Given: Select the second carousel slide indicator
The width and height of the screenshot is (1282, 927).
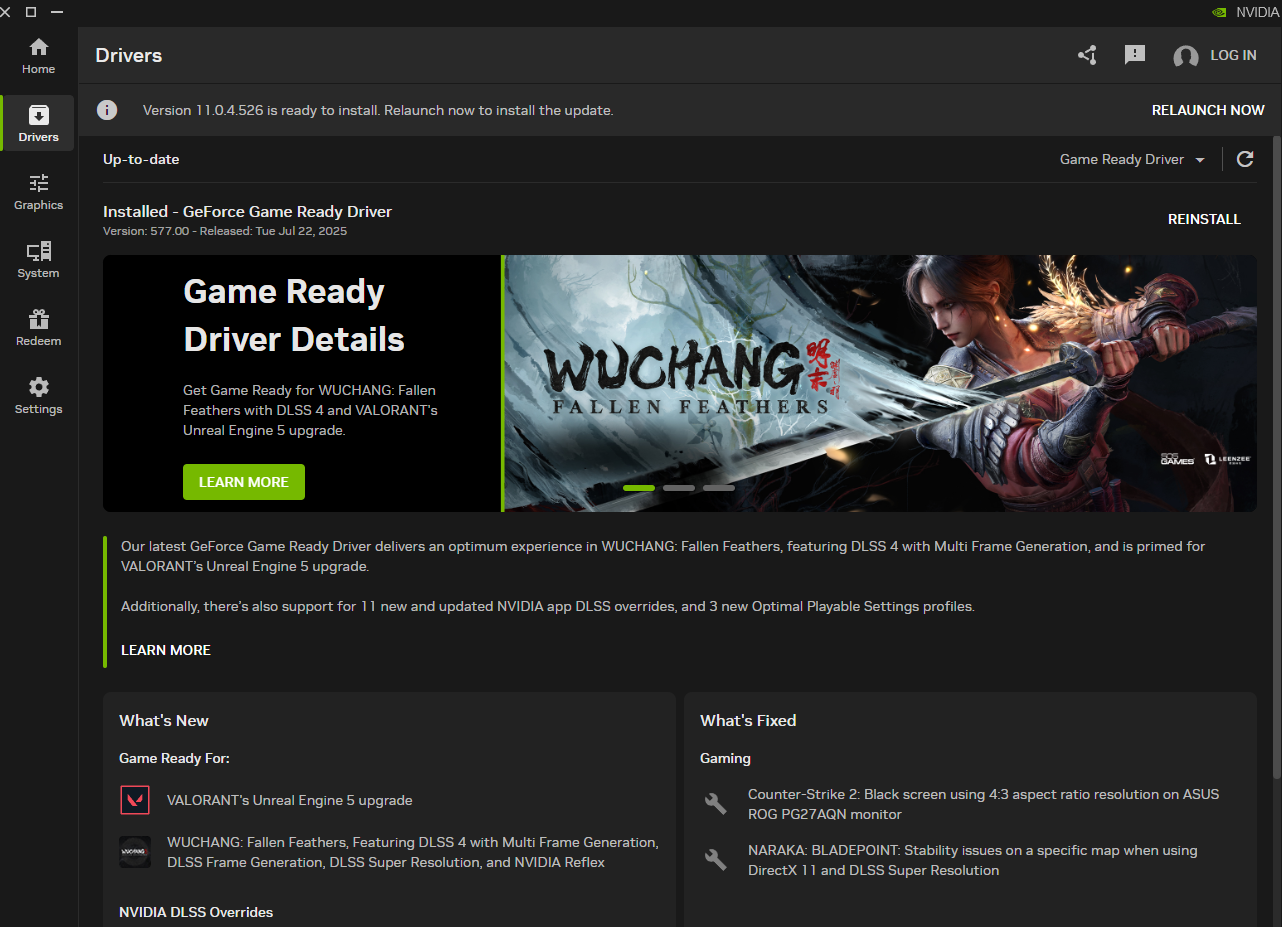Looking at the screenshot, I should click(x=679, y=488).
